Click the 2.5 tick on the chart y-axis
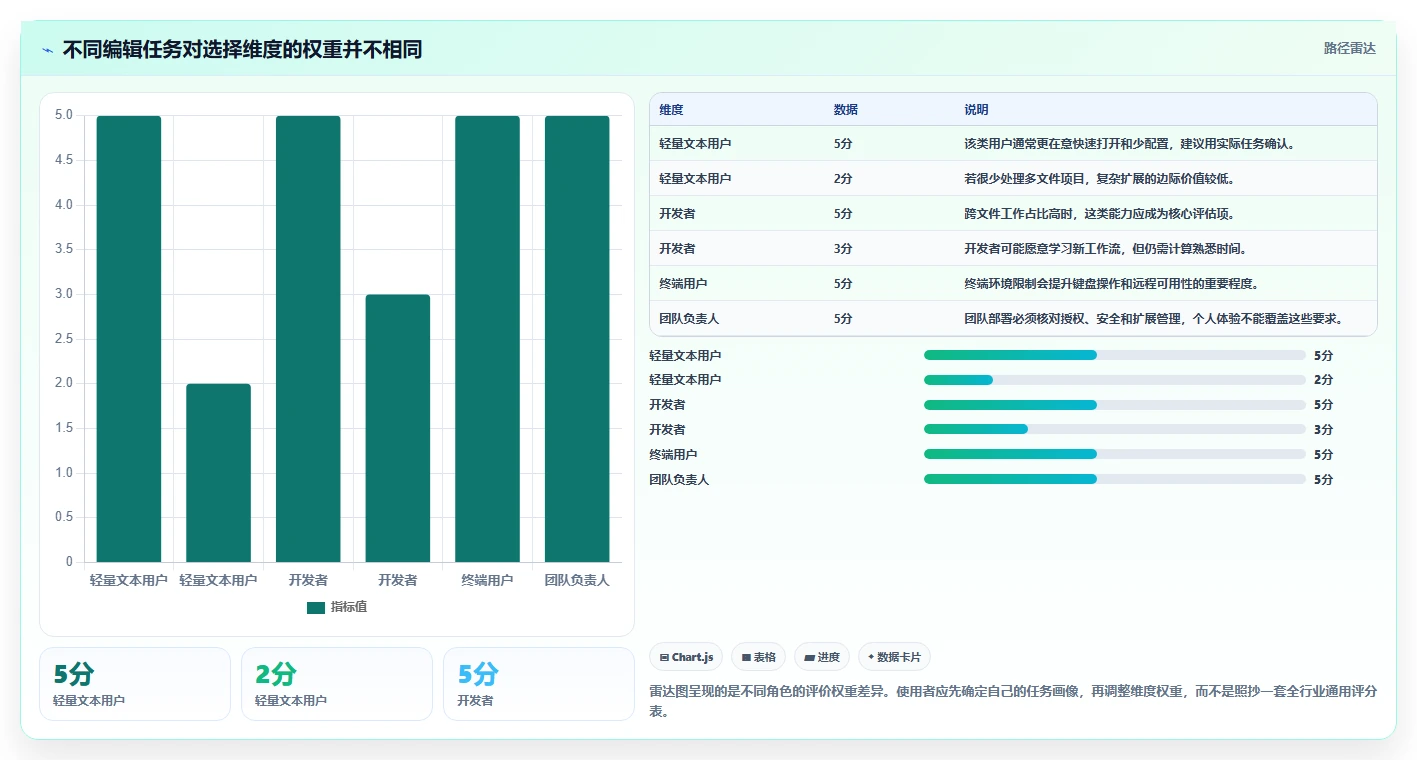This screenshot has height=760, width=1417. tap(63, 339)
